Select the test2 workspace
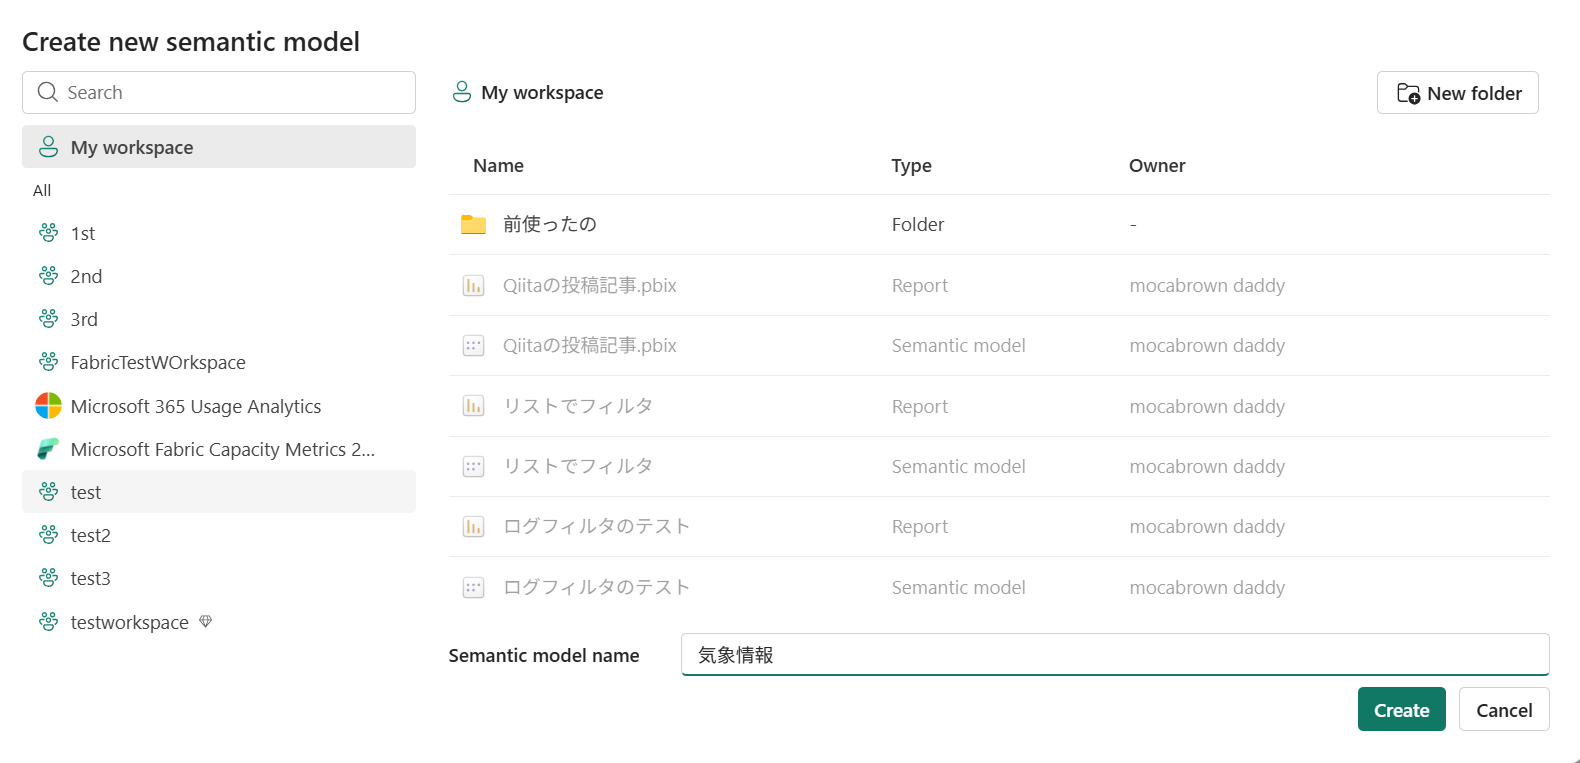The width and height of the screenshot is (1580, 763). 90,535
